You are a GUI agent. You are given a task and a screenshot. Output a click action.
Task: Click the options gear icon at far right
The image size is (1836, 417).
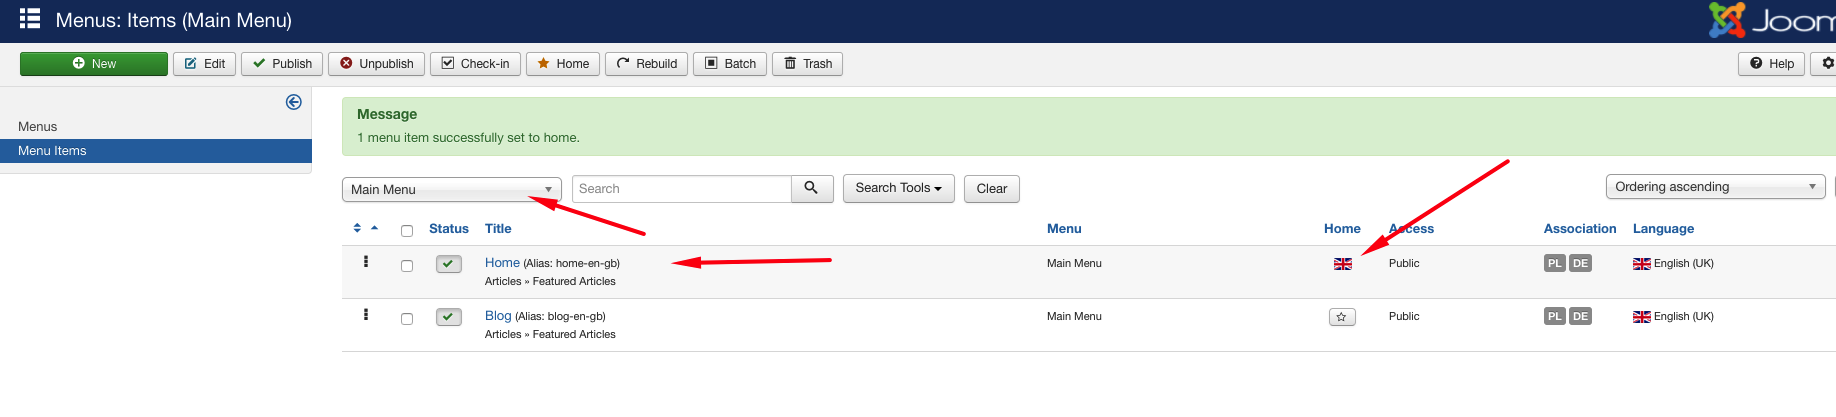1826,64
